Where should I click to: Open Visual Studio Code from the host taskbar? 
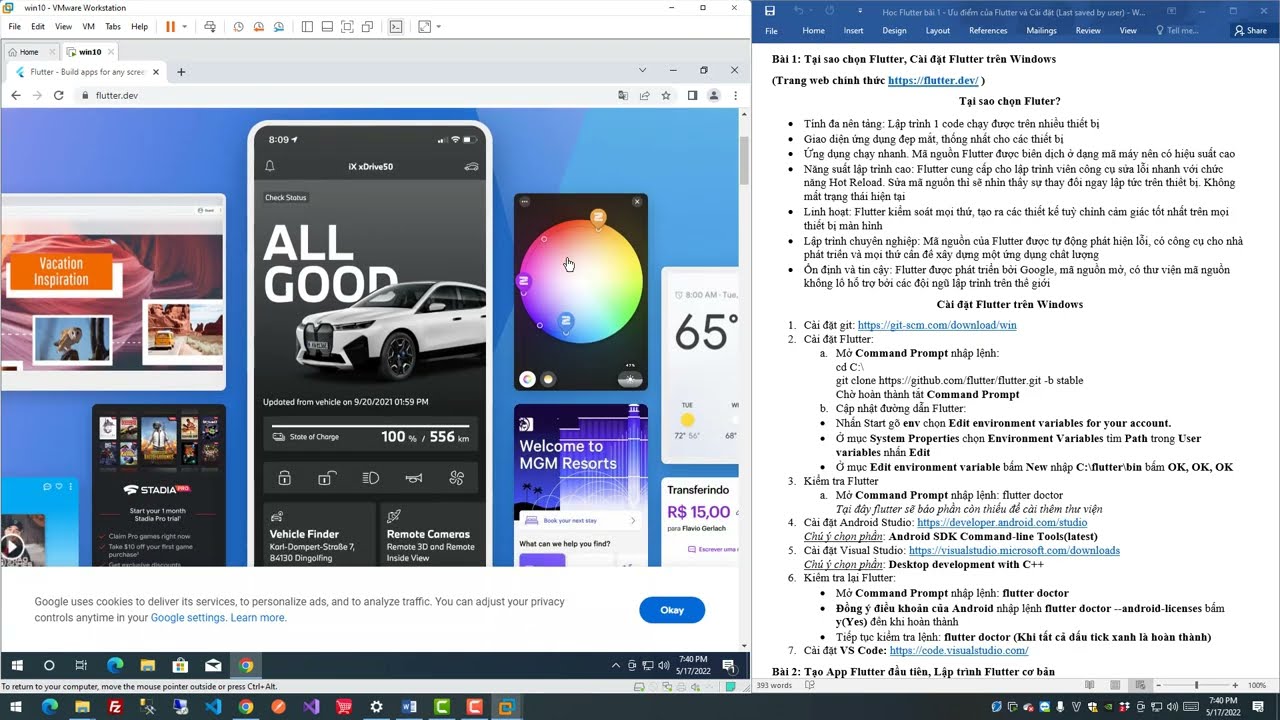(213, 707)
